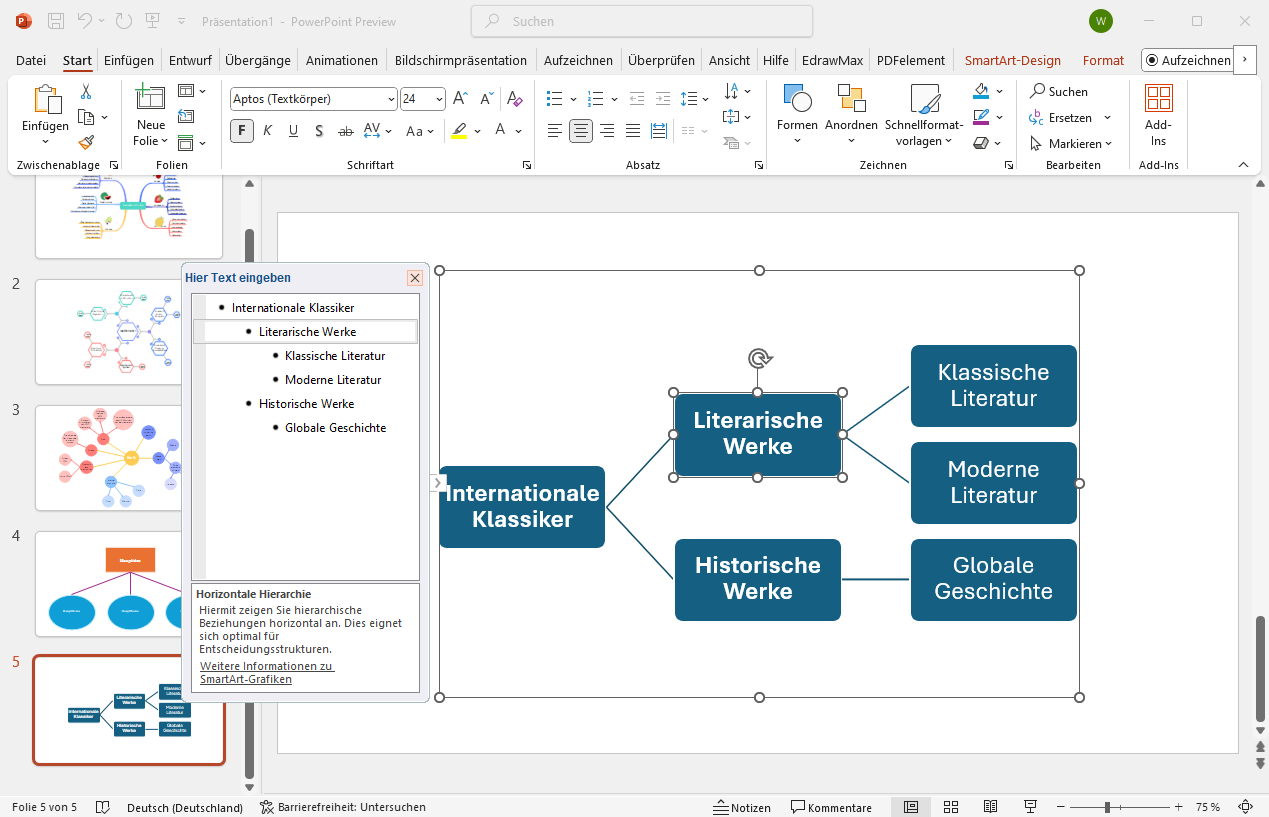Toggle text shadow S button
This screenshot has width=1269, height=817.
click(319, 131)
